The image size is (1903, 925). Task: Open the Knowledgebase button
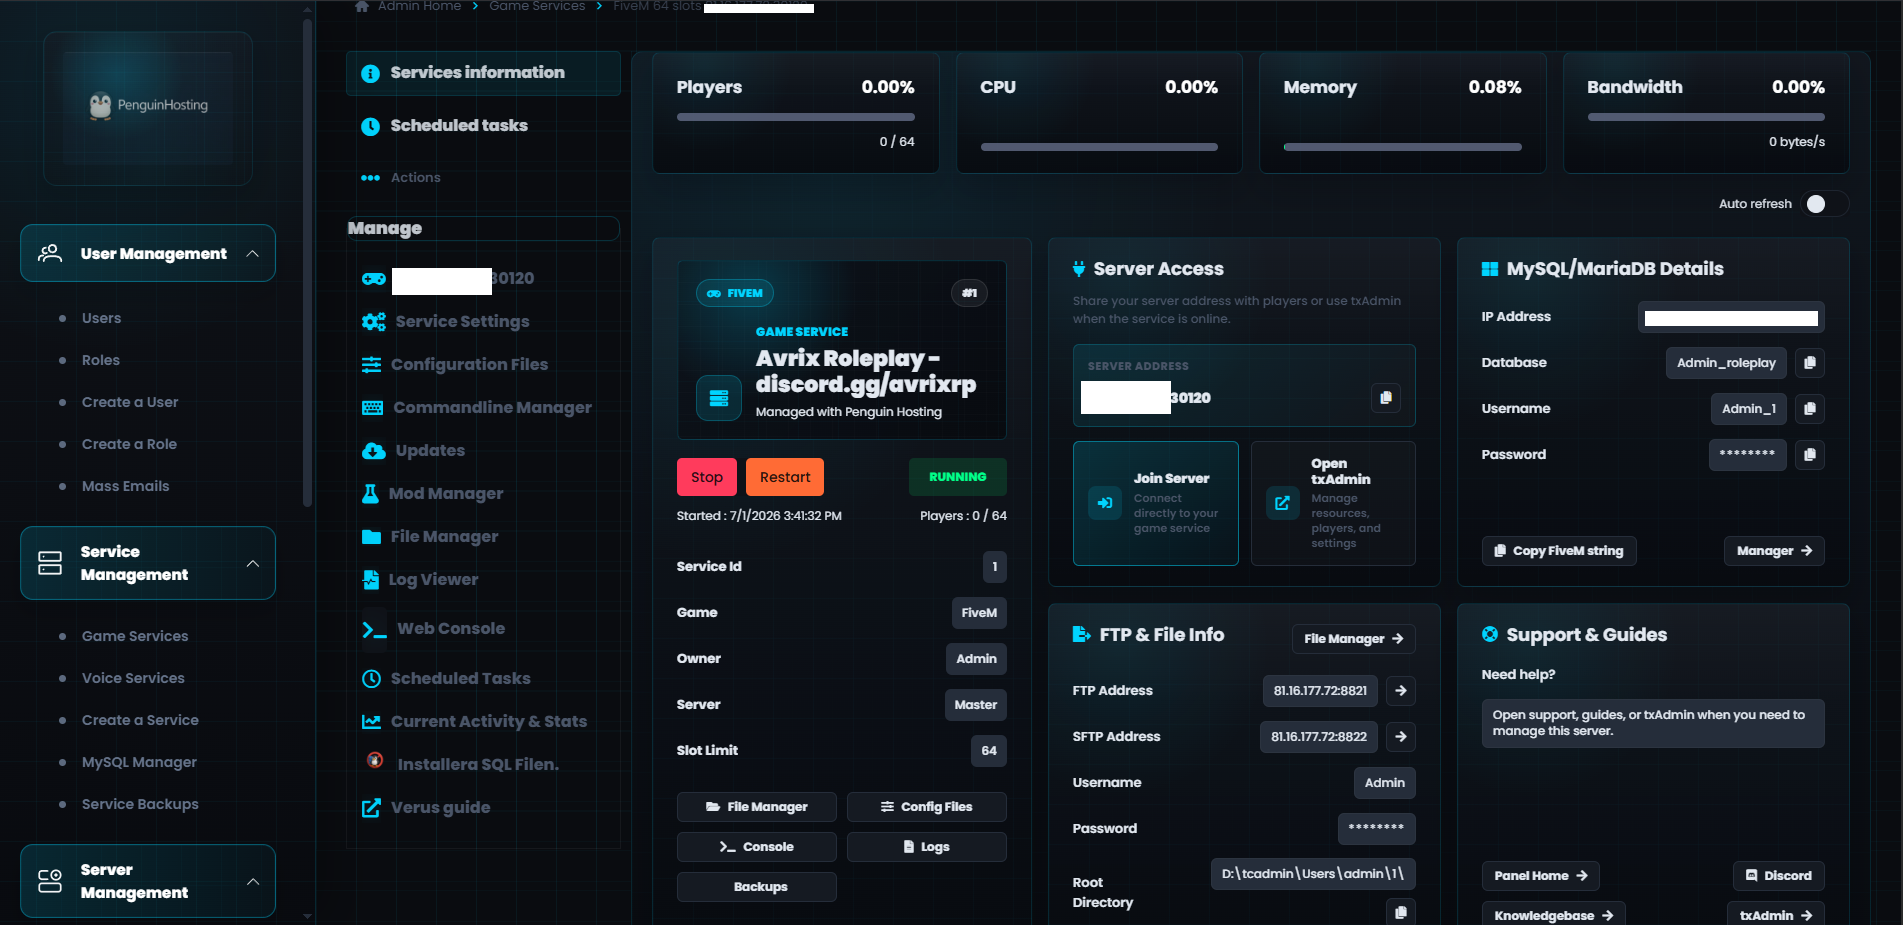pos(1554,915)
